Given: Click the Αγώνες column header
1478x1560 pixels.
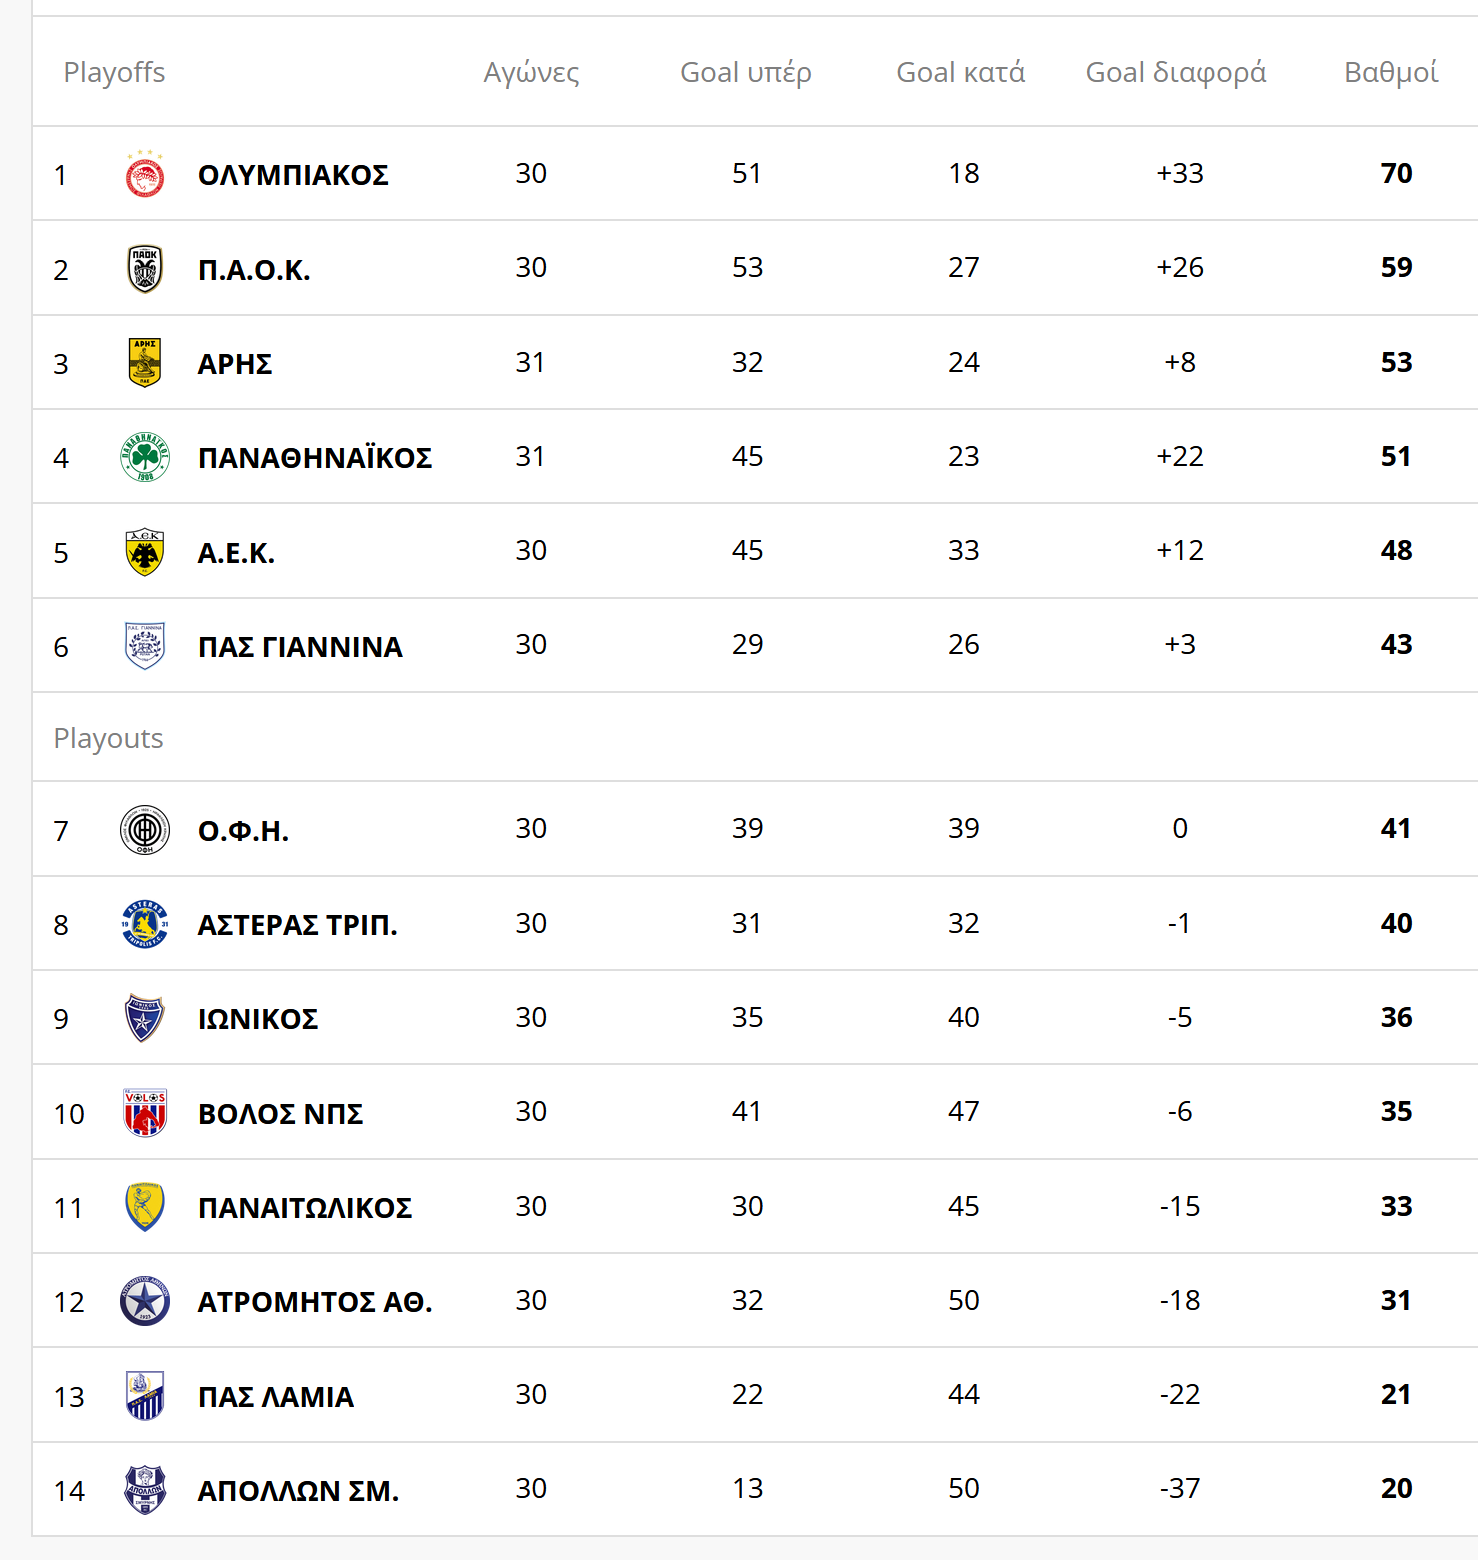Looking at the screenshot, I should [x=531, y=72].
